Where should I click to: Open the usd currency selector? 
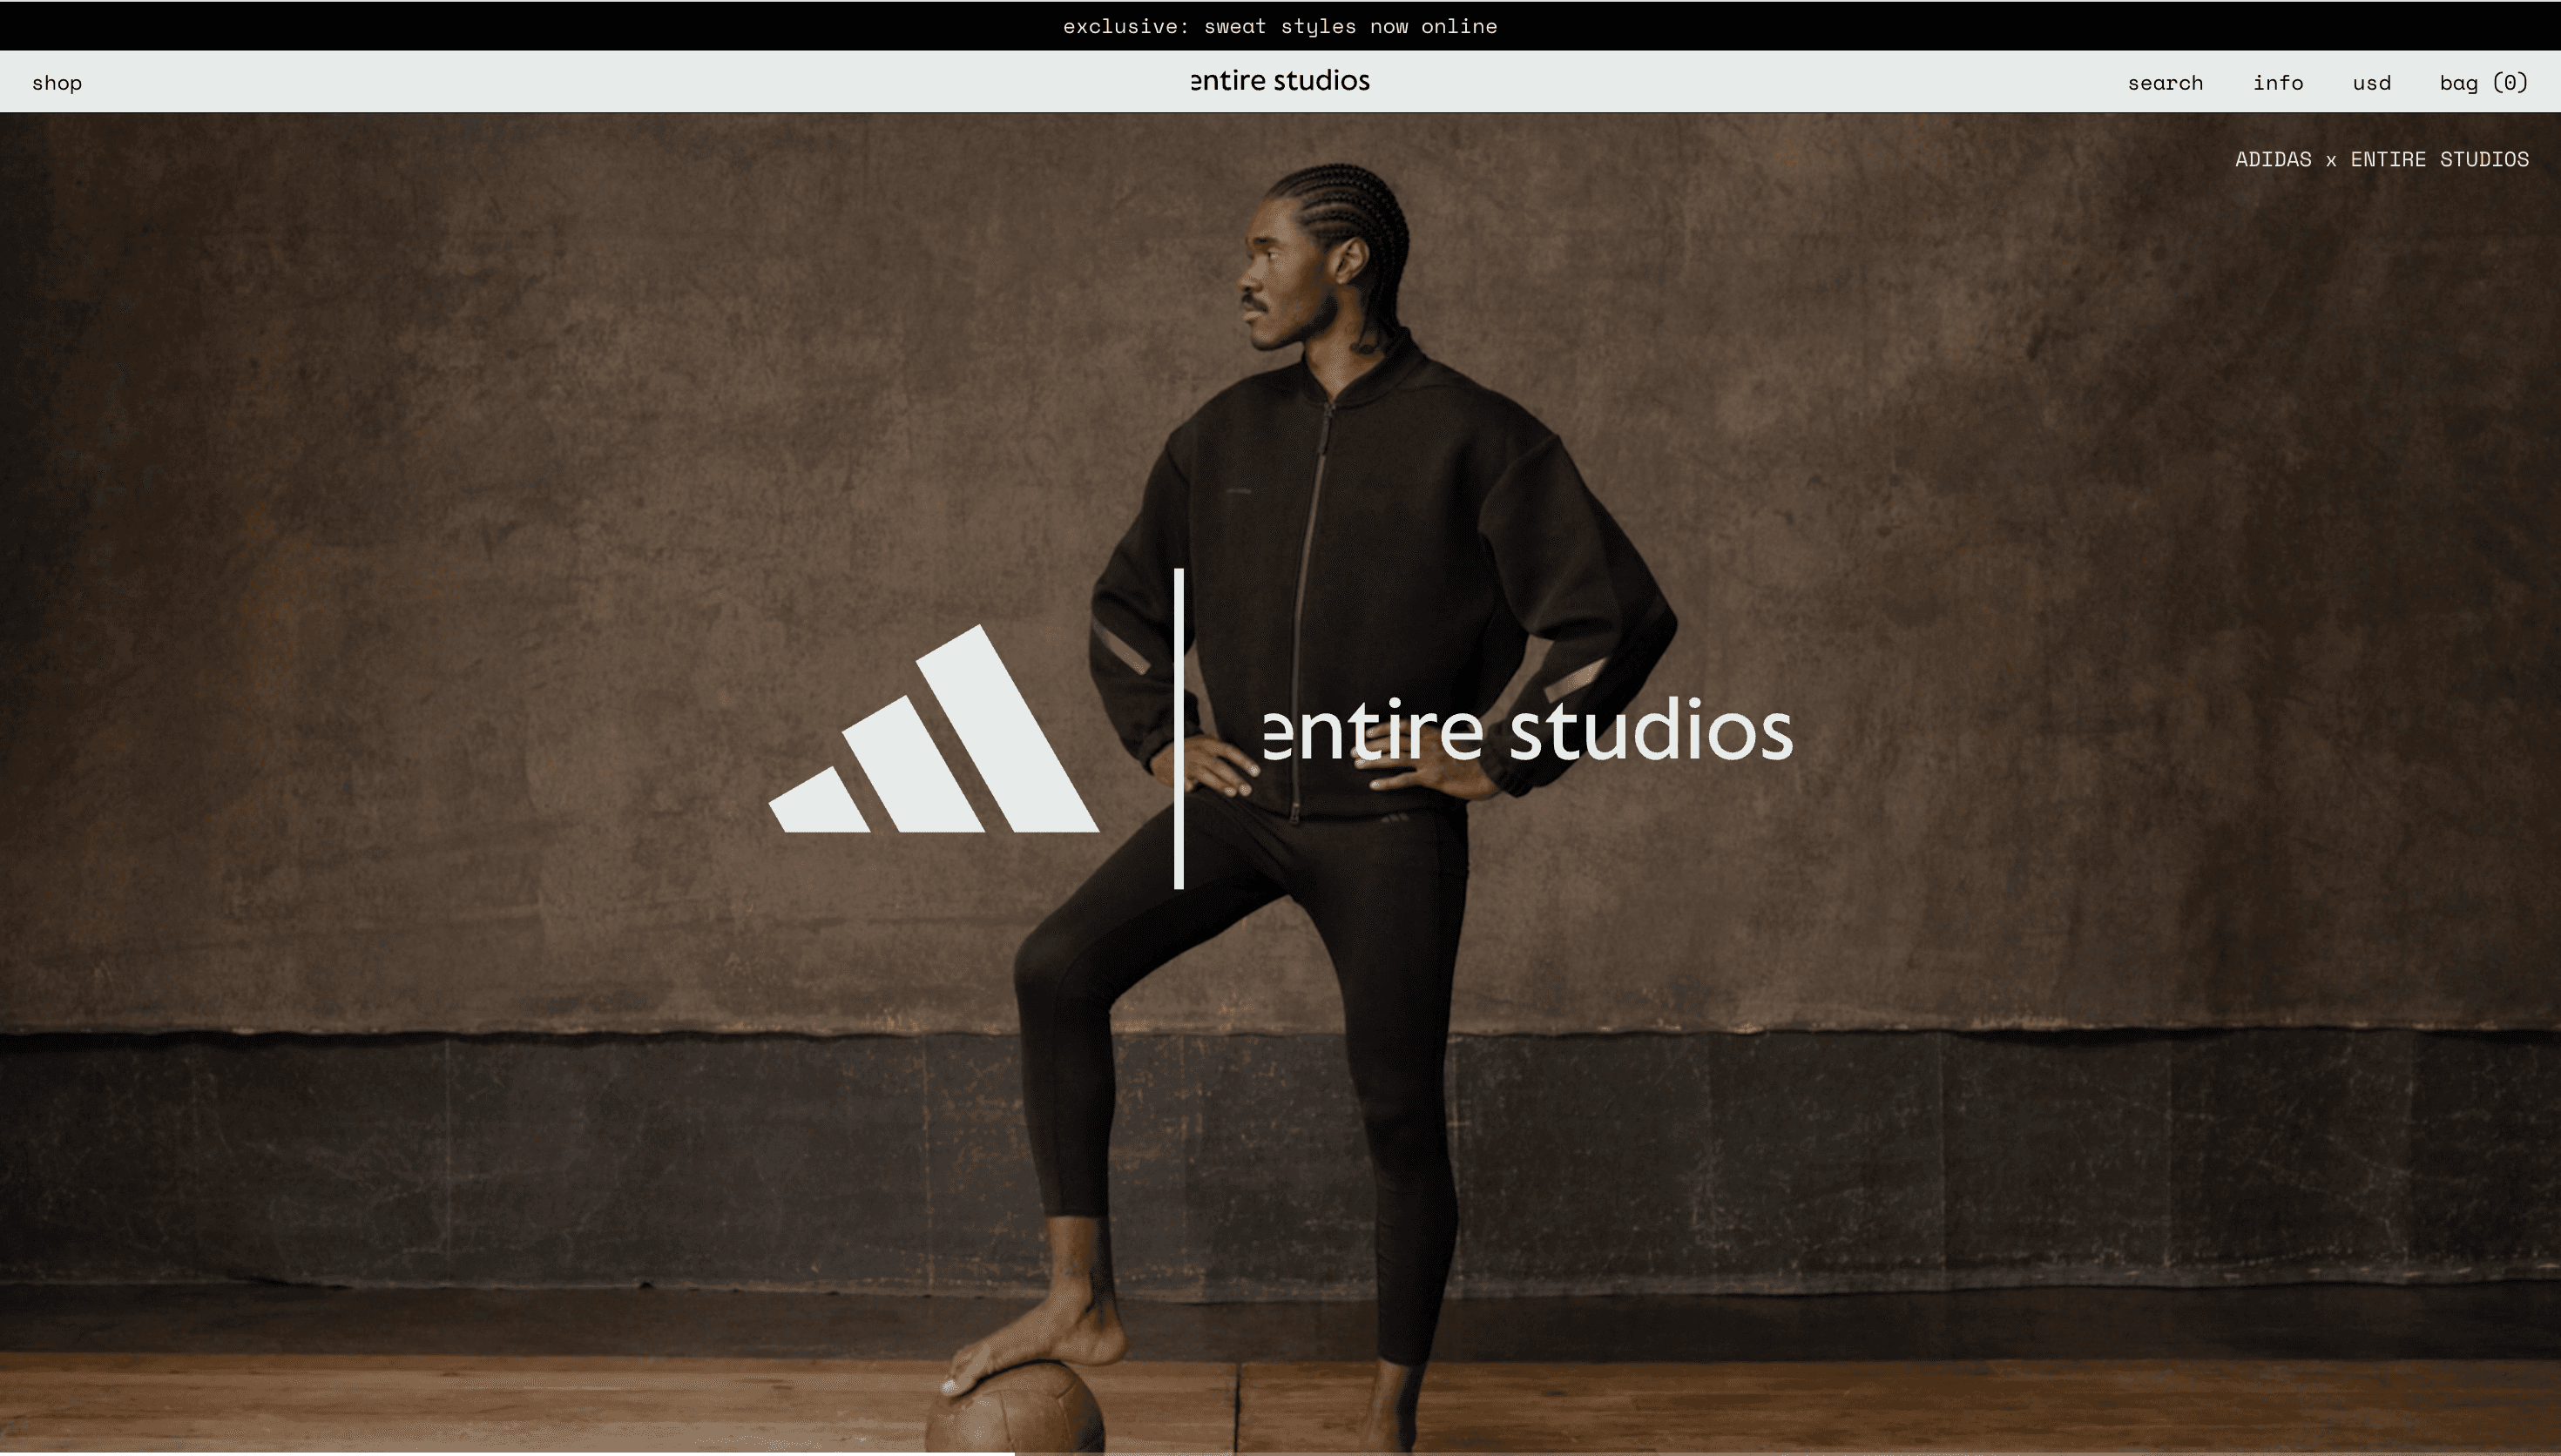2371,83
